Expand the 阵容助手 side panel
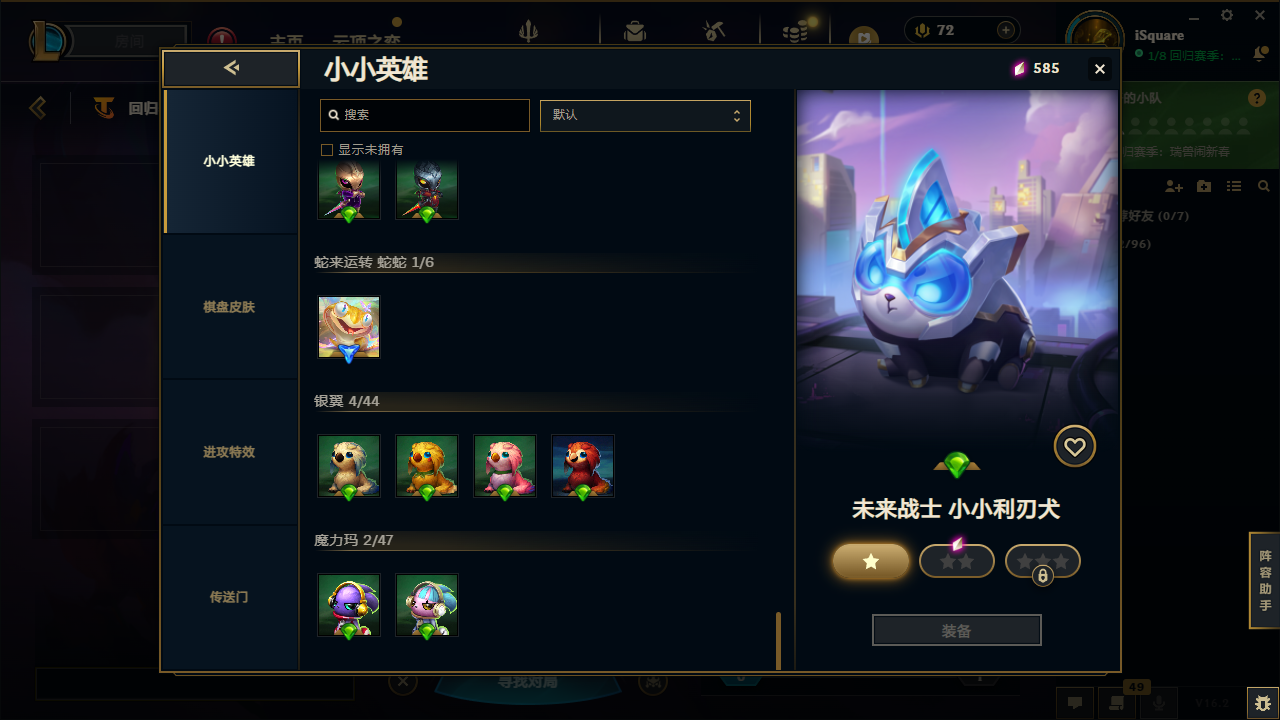 tap(1265, 581)
